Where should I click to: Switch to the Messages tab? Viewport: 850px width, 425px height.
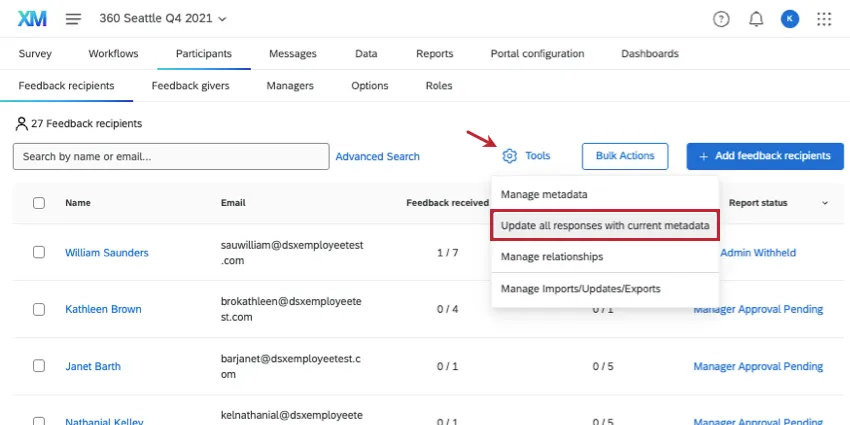(293, 54)
